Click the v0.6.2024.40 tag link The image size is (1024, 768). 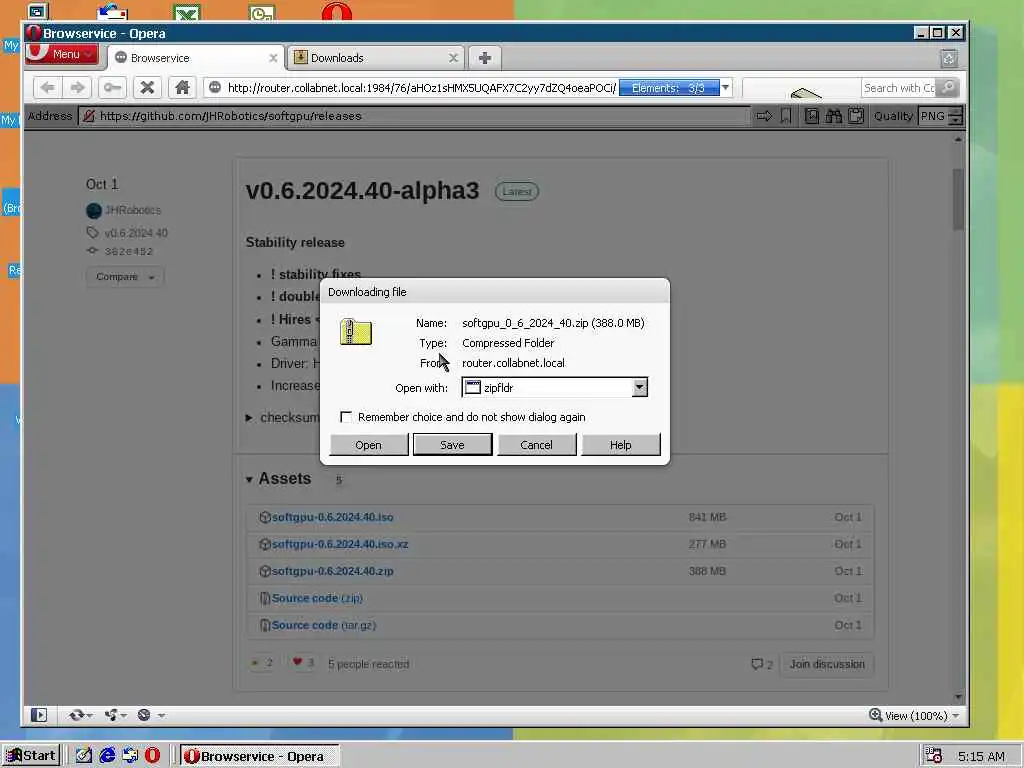(x=136, y=233)
